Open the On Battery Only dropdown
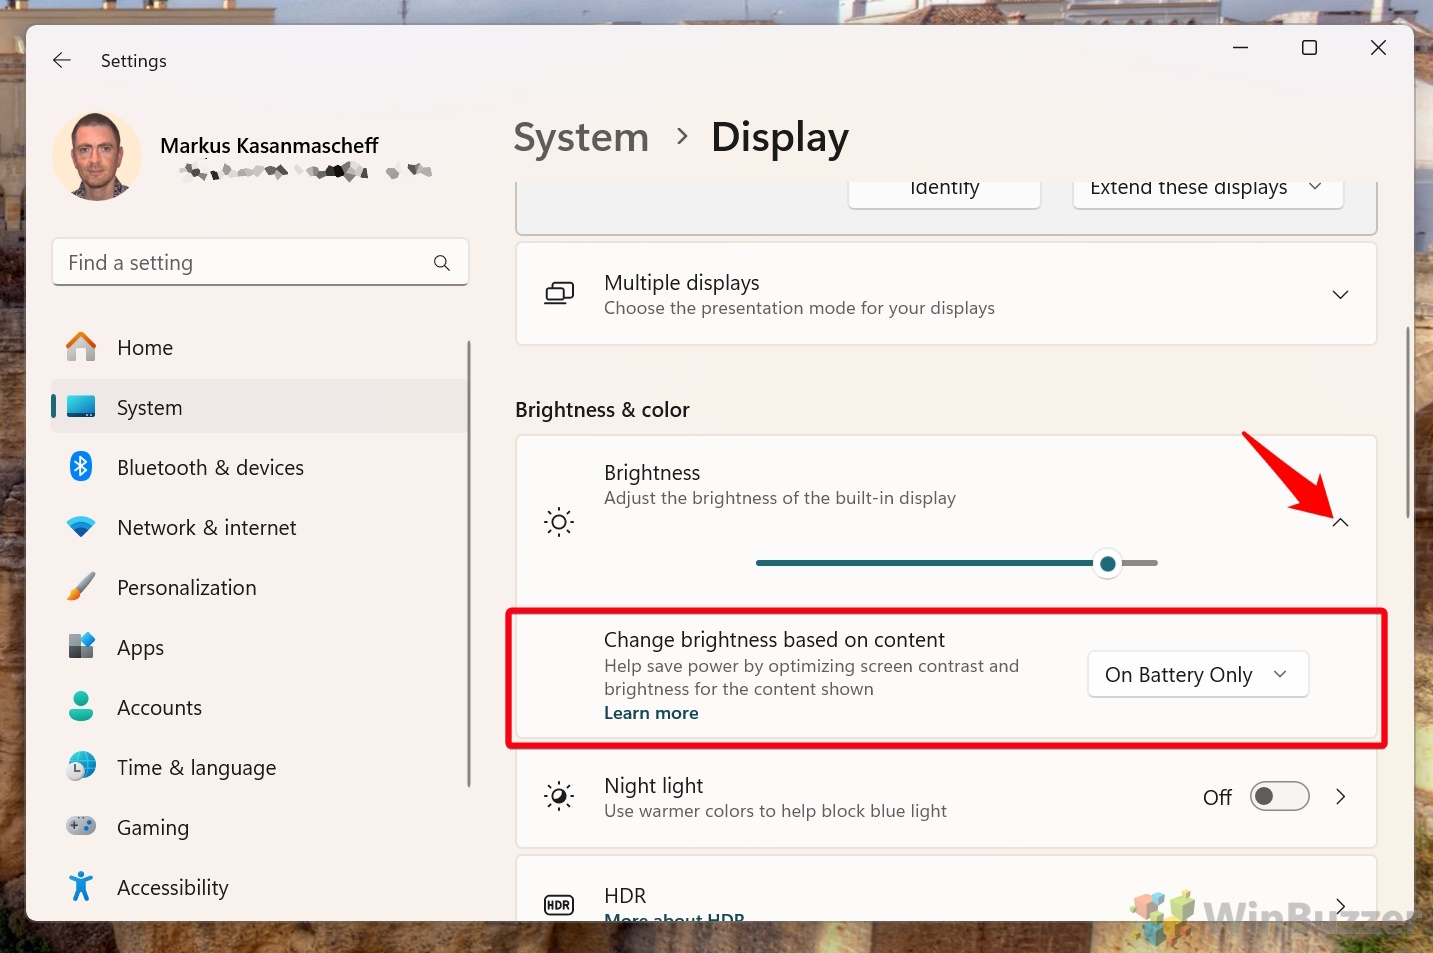The width and height of the screenshot is (1433, 953). pos(1198,675)
